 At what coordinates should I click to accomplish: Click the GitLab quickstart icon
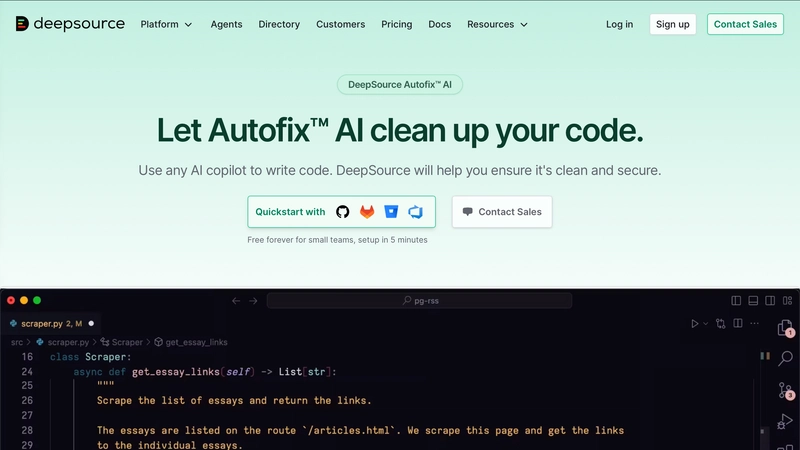367,212
